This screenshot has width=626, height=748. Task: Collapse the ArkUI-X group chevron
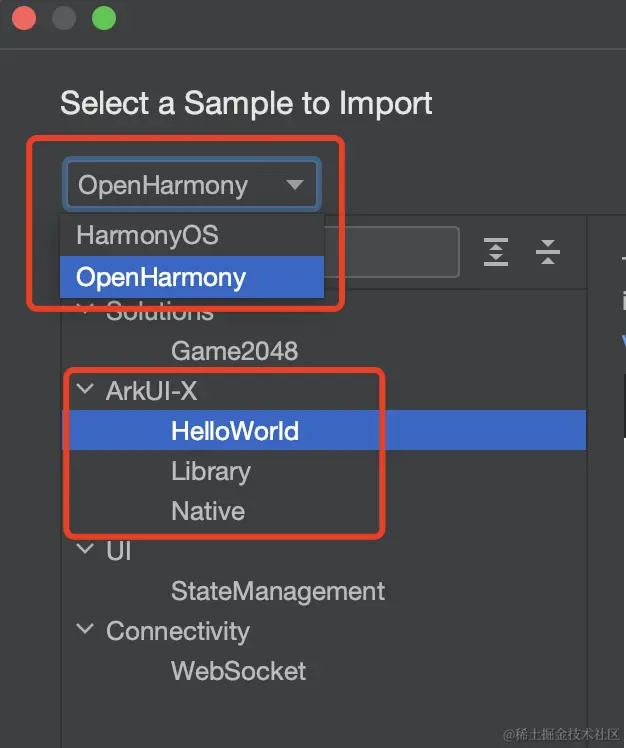pyautogui.click(x=85, y=388)
